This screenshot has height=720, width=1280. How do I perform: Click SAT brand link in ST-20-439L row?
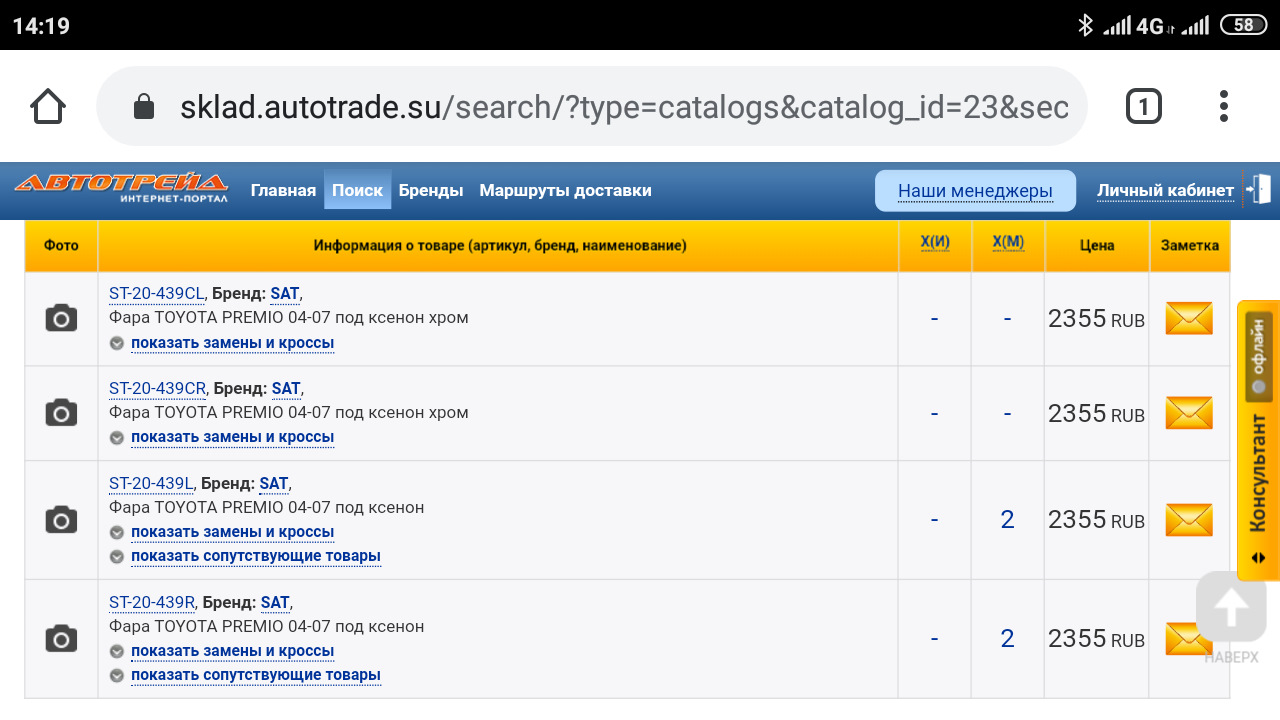click(274, 483)
